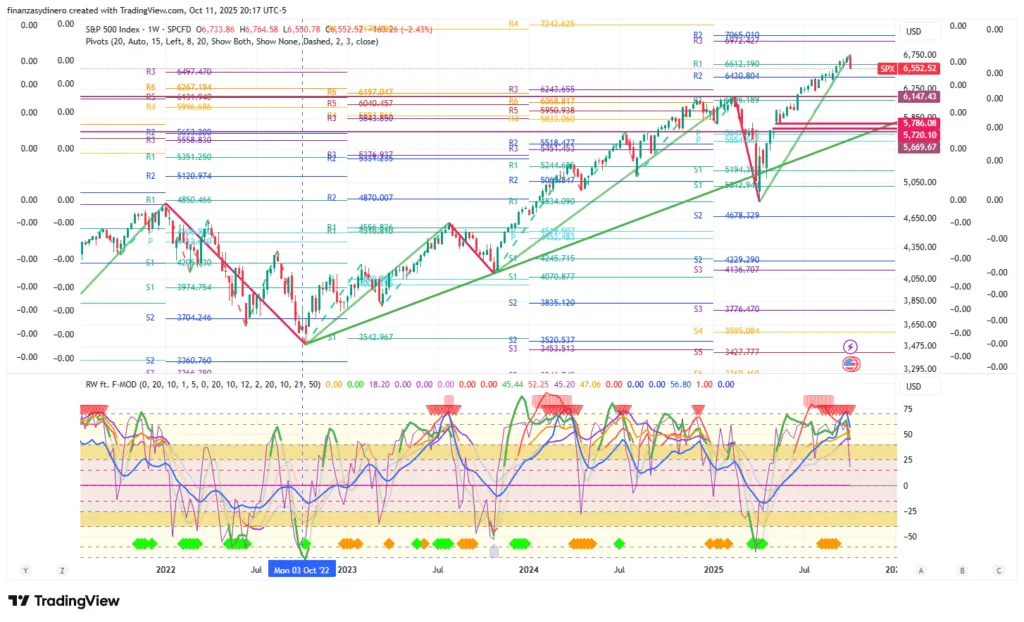Click the 2024 label on the time axis
1024x622 pixels.
coord(529,570)
